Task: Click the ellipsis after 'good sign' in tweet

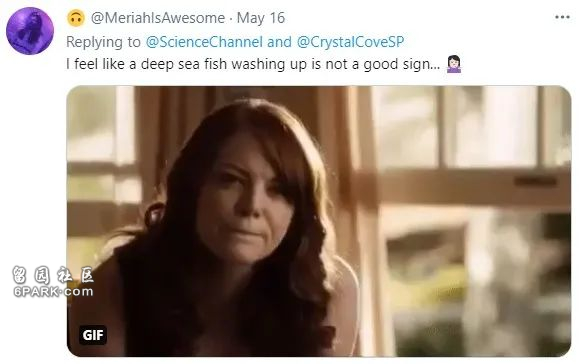Action: click(435, 68)
